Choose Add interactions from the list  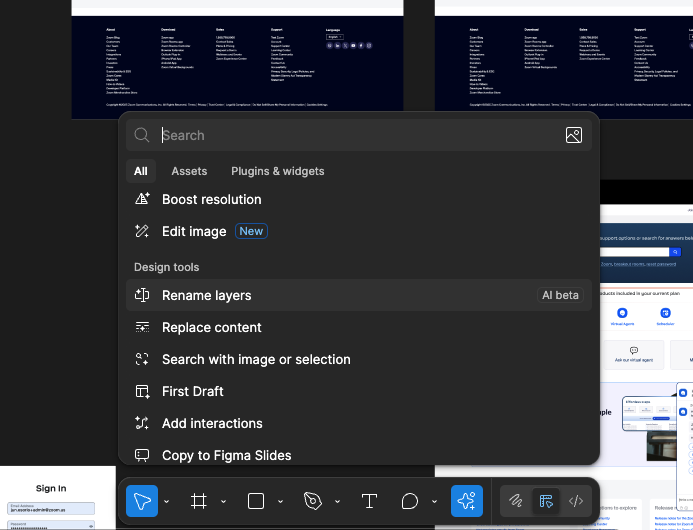[212, 423]
